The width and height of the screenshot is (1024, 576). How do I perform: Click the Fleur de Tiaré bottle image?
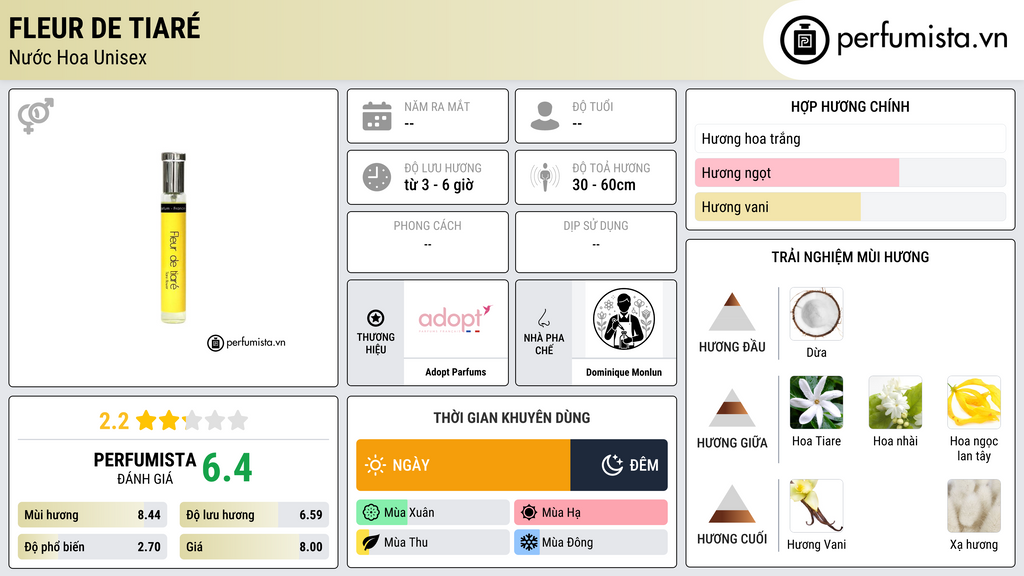(174, 238)
